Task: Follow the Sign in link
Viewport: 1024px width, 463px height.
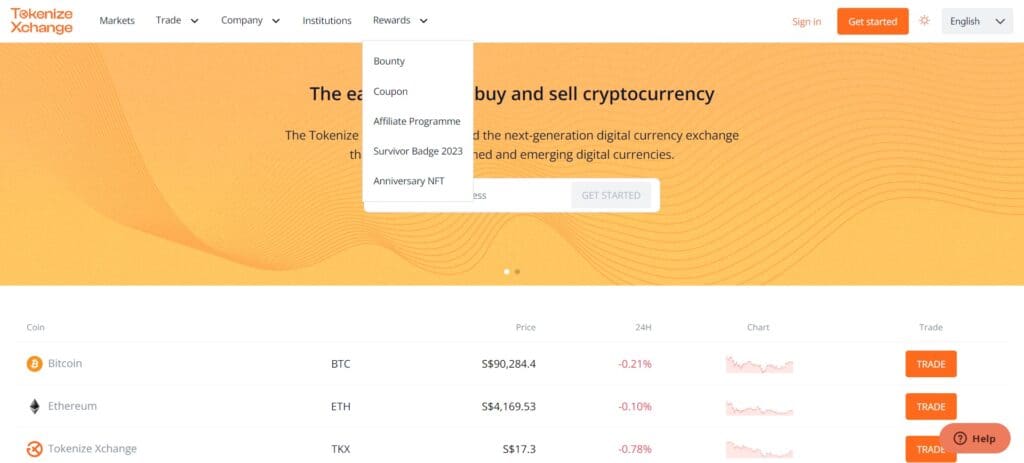Action: pos(807,22)
